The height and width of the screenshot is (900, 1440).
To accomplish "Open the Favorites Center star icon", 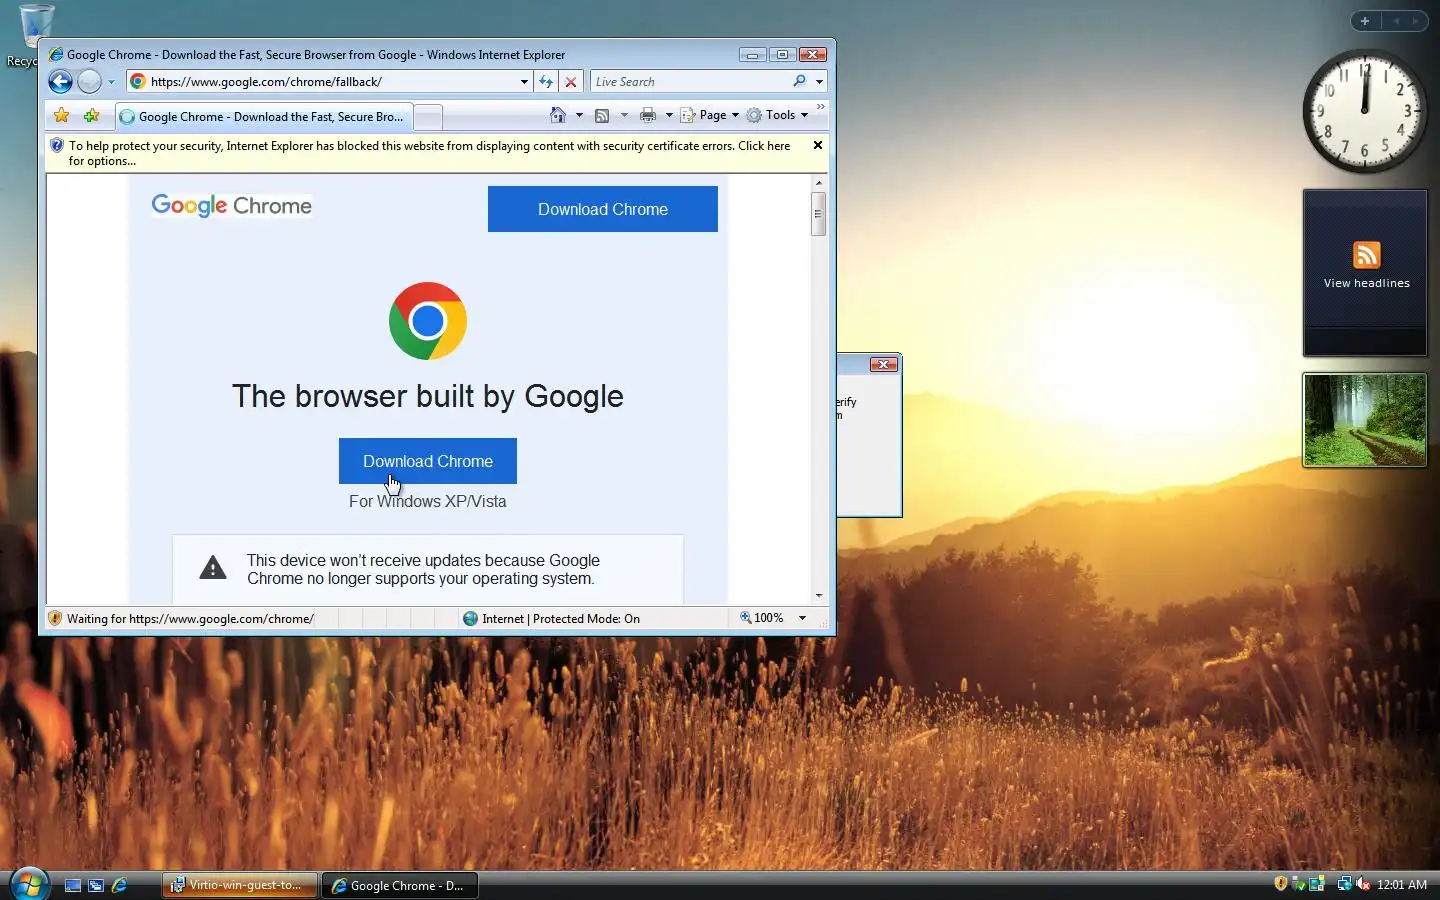I will (x=62, y=116).
